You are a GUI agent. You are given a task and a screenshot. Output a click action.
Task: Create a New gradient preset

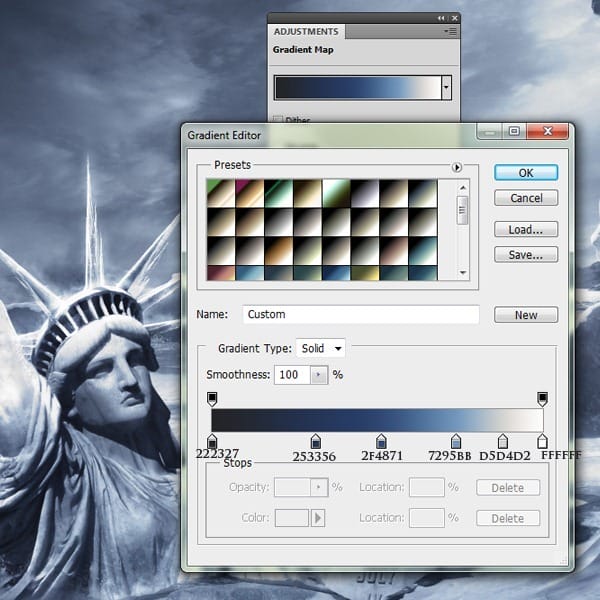[x=526, y=315]
